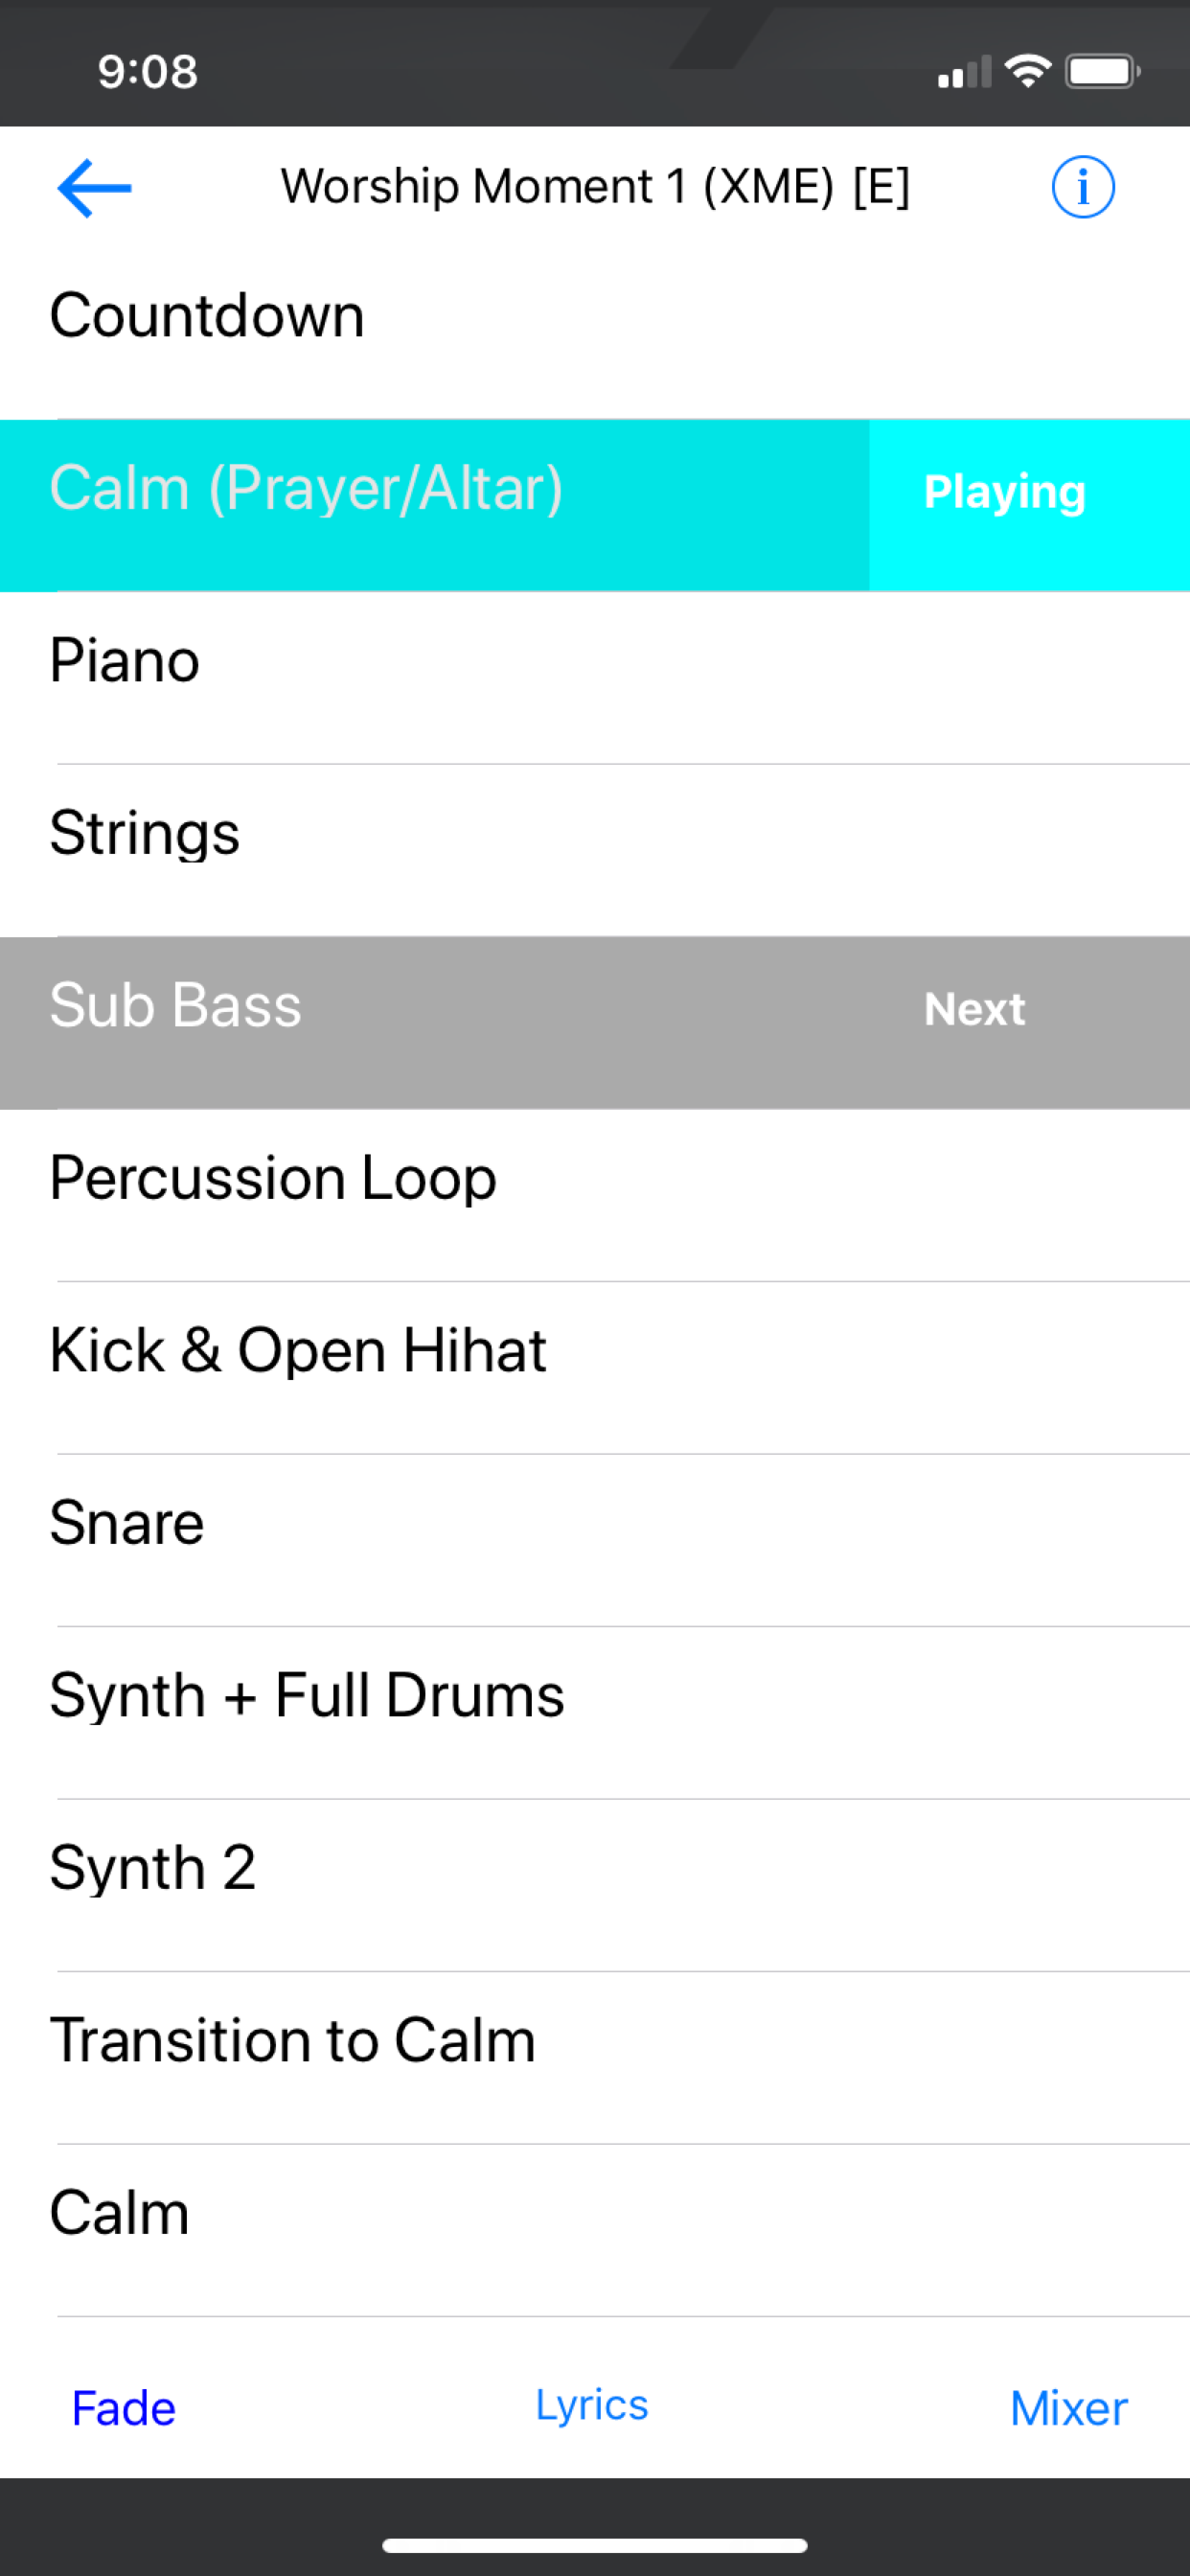Open the Mixer view

tap(1068, 2408)
